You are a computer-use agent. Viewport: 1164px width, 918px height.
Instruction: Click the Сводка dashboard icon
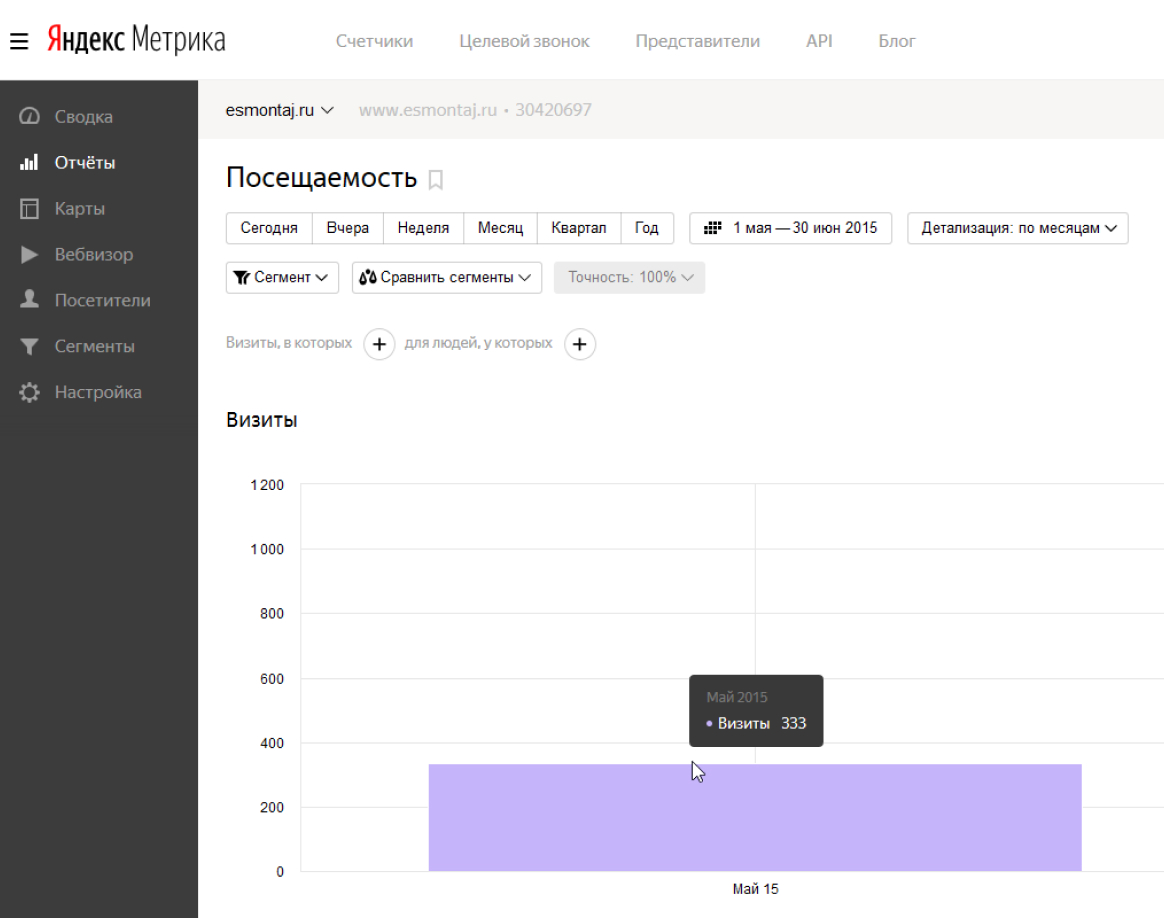coord(29,117)
